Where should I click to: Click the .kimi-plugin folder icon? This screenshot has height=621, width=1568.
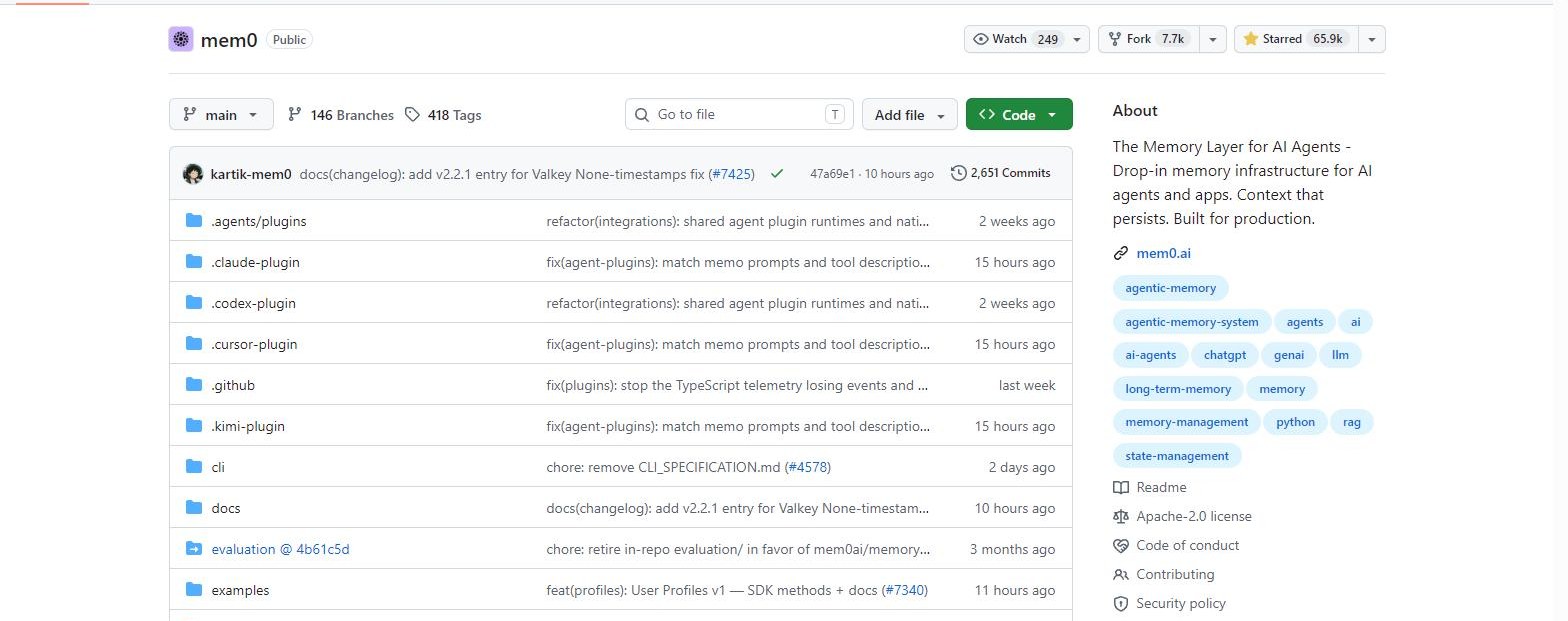(194, 426)
